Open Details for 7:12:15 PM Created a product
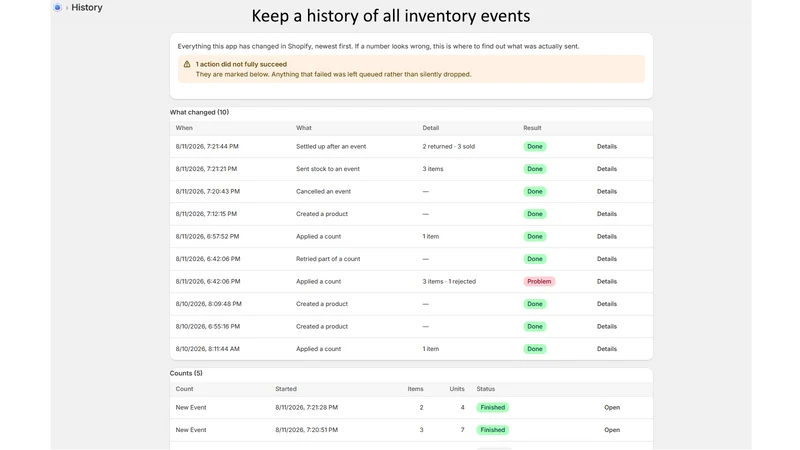 (x=607, y=214)
